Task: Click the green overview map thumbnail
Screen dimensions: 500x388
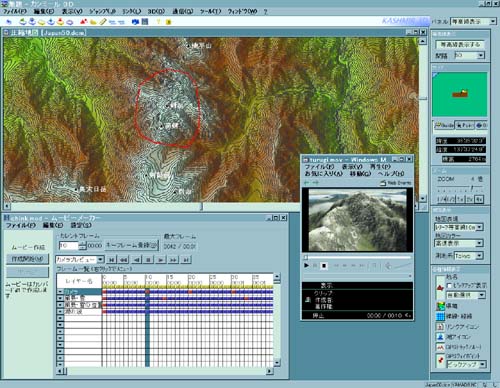Action: 460,94
